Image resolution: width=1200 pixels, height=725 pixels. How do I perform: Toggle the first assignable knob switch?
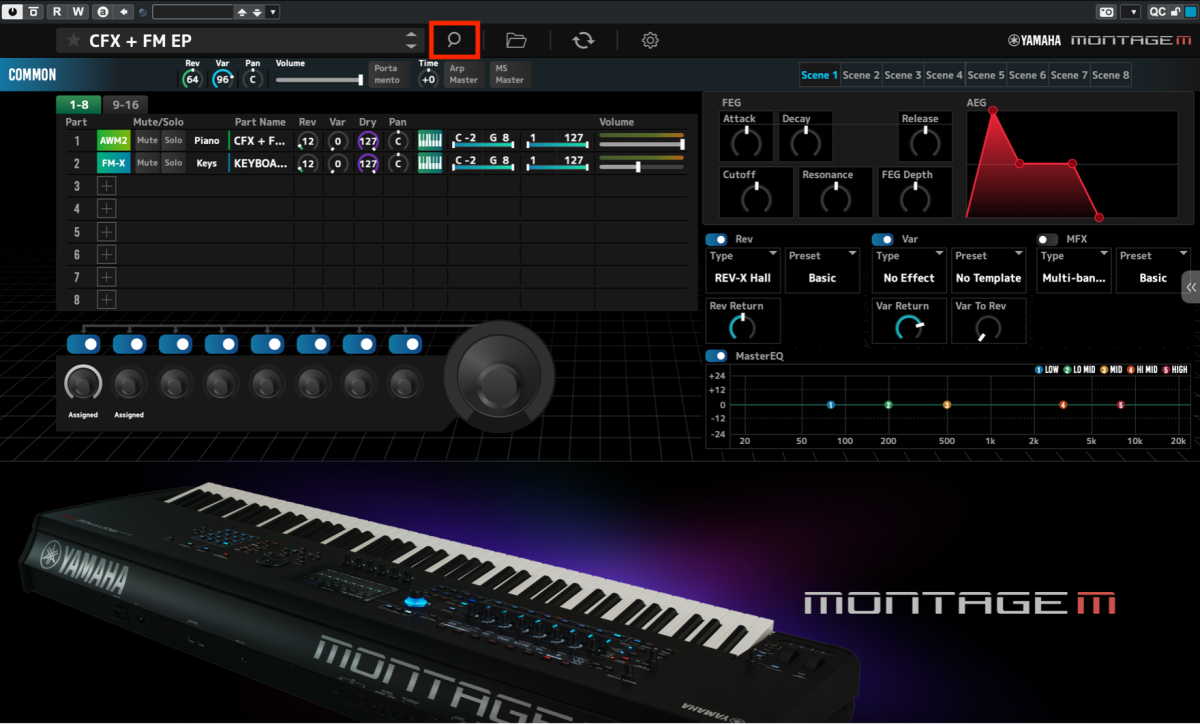point(83,344)
